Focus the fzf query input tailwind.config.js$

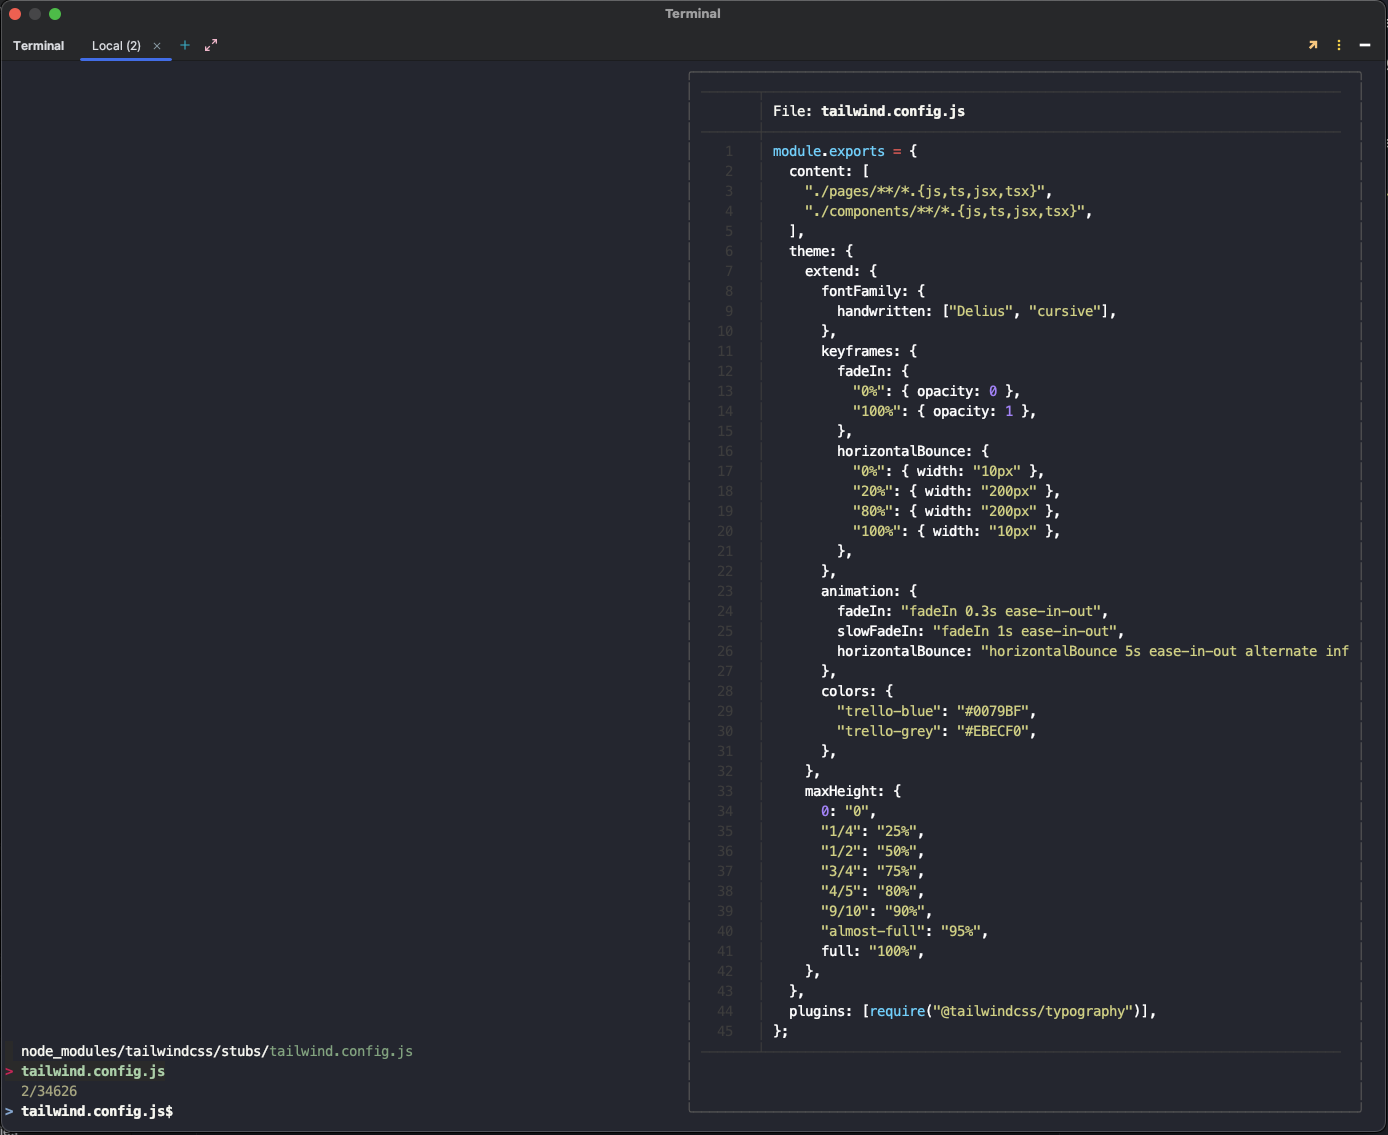pos(97,1111)
